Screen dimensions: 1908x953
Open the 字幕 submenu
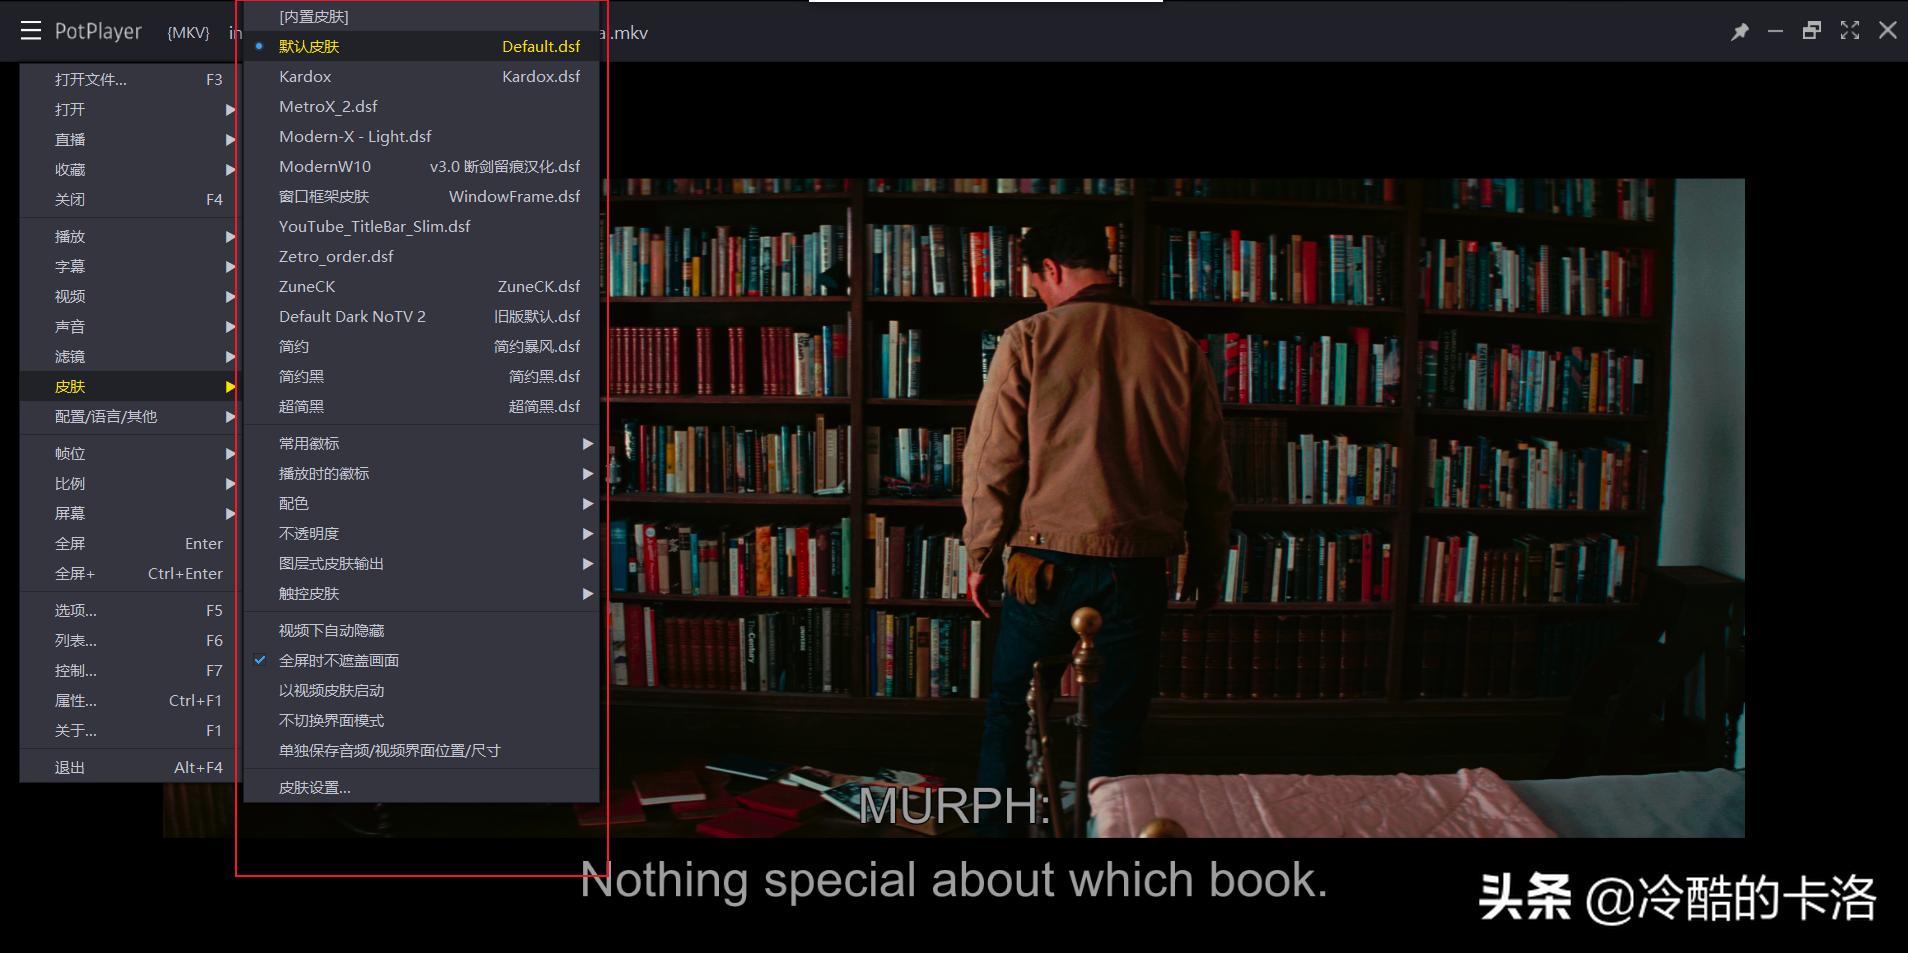pos(130,266)
